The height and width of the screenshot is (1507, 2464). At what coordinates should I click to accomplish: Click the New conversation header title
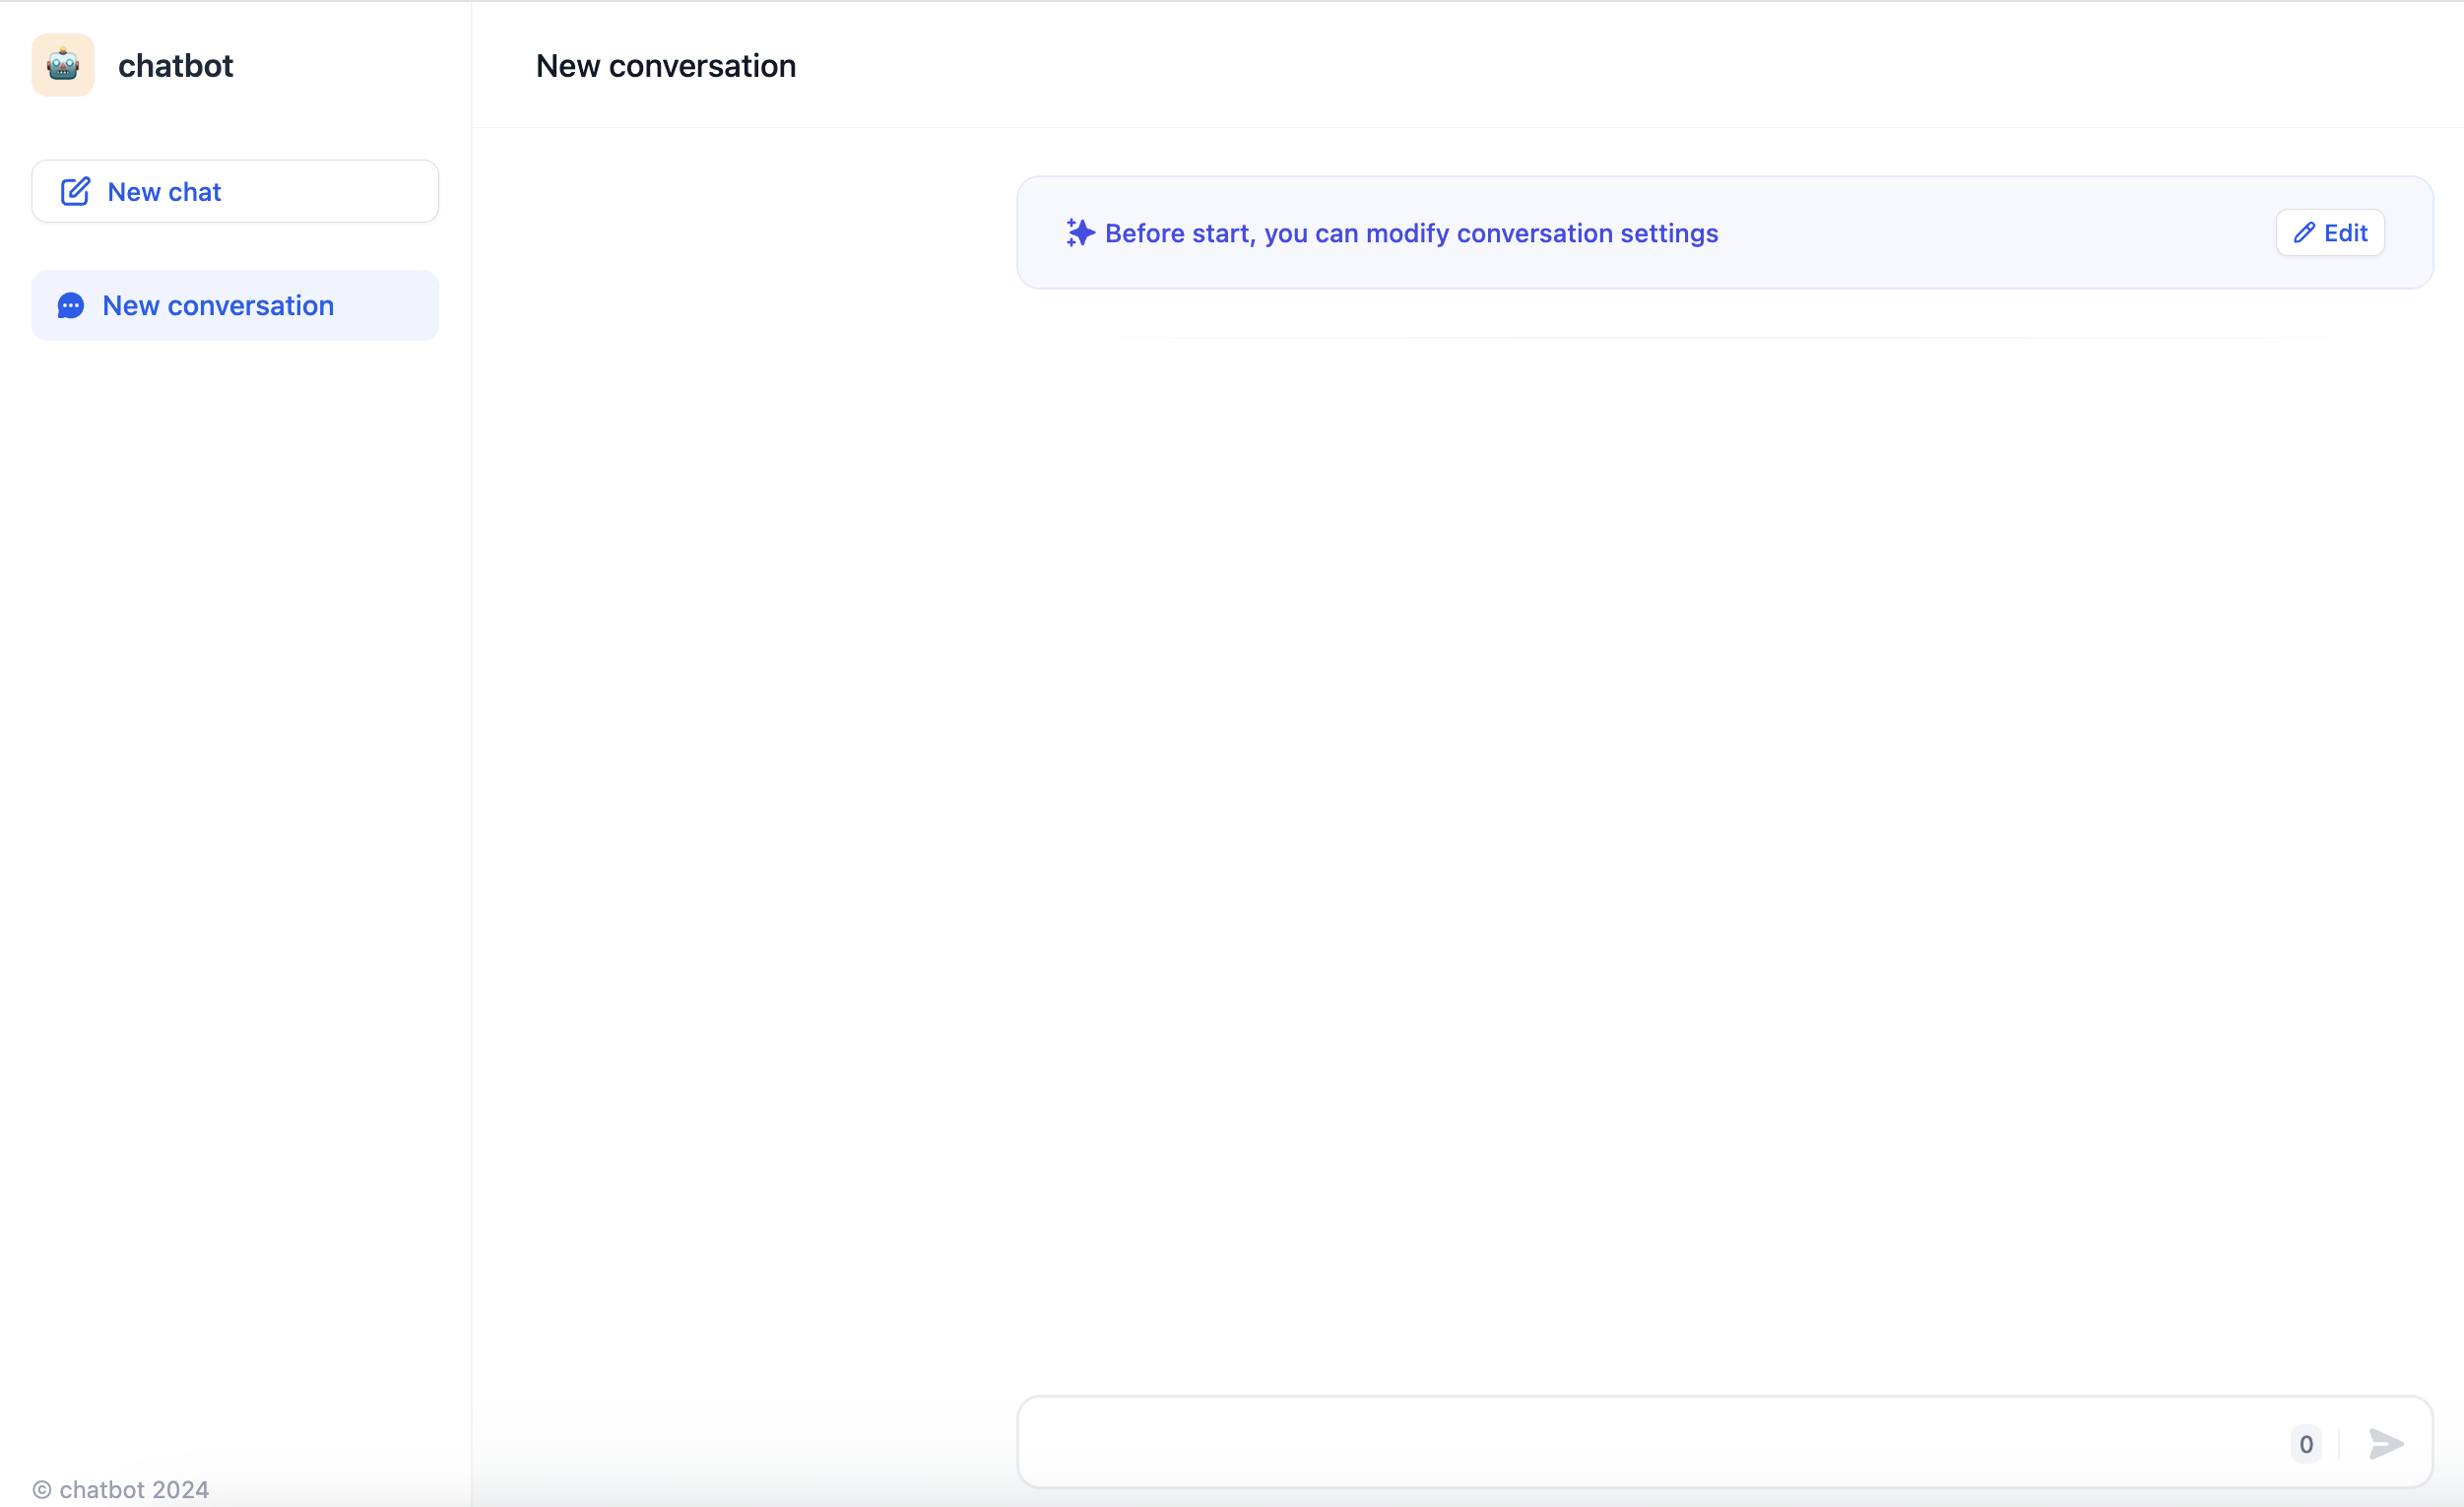(666, 65)
